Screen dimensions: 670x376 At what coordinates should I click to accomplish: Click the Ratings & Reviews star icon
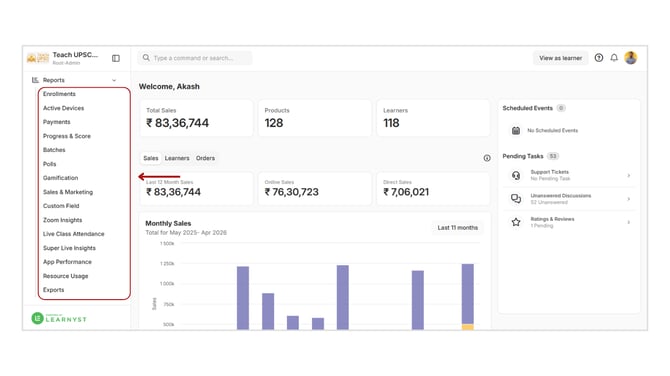click(x=516, y=222)
